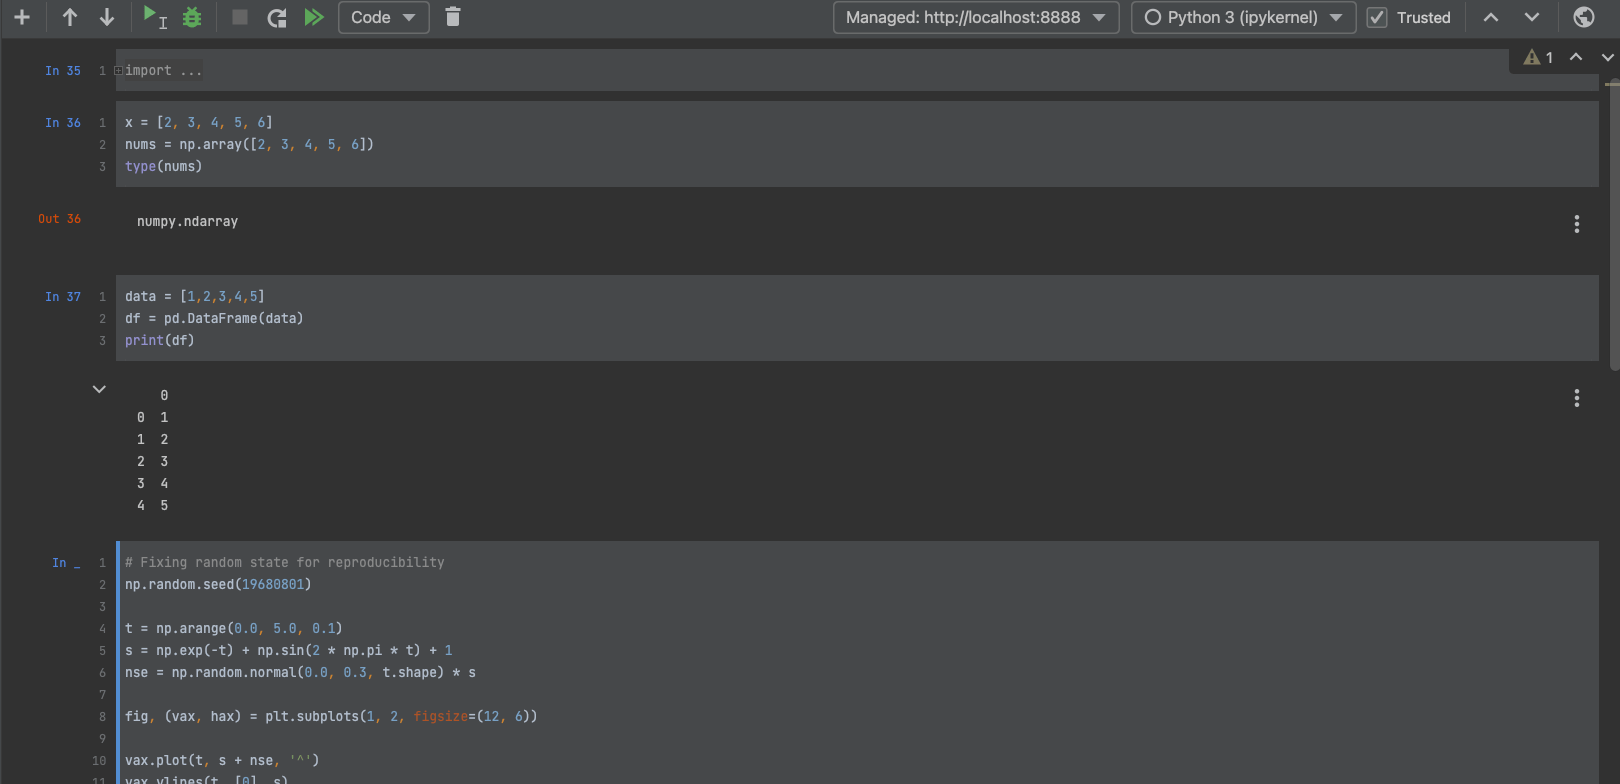The image size is (1620, 784).
Task: Open options menu for DataFrame output
Action: 1576,398
